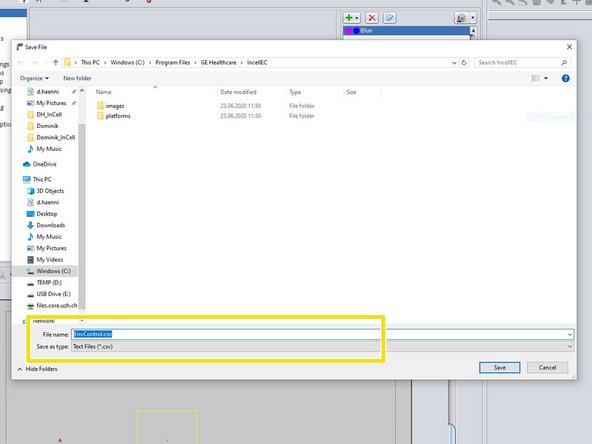Click the Search IncellEC box
Screen dimensions: 592x444
click(522, 63)
